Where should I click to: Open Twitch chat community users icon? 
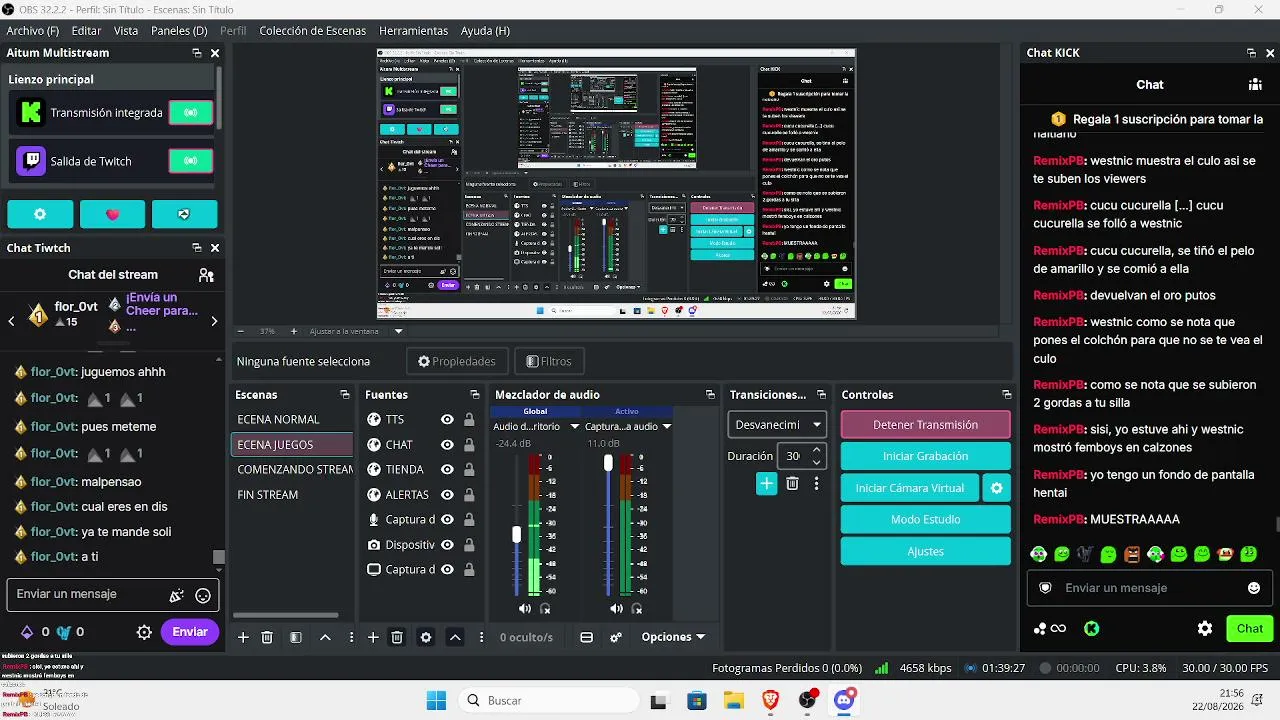[x=206, y=275]
